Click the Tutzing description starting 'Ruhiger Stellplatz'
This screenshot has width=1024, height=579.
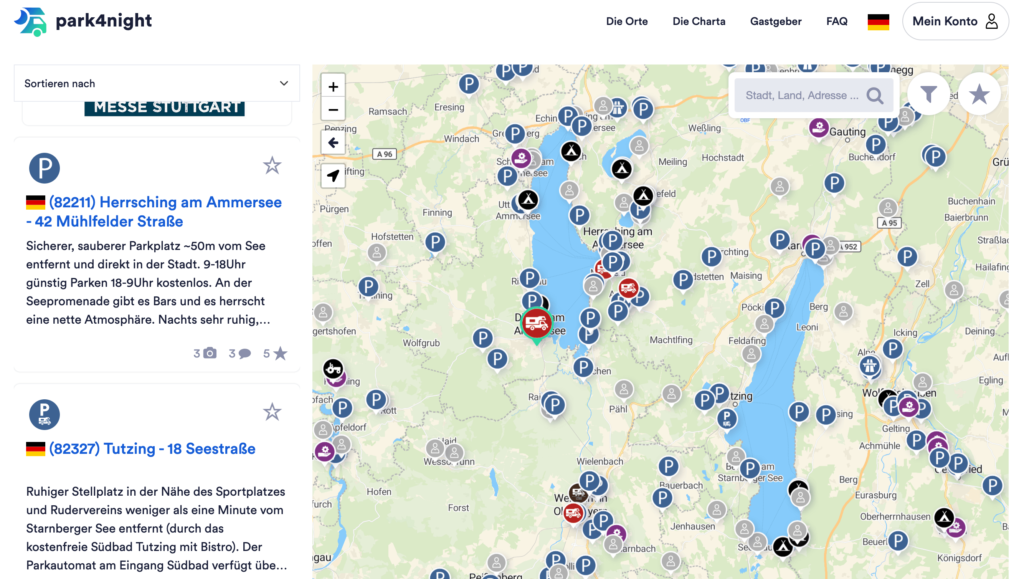pos(157,528)
